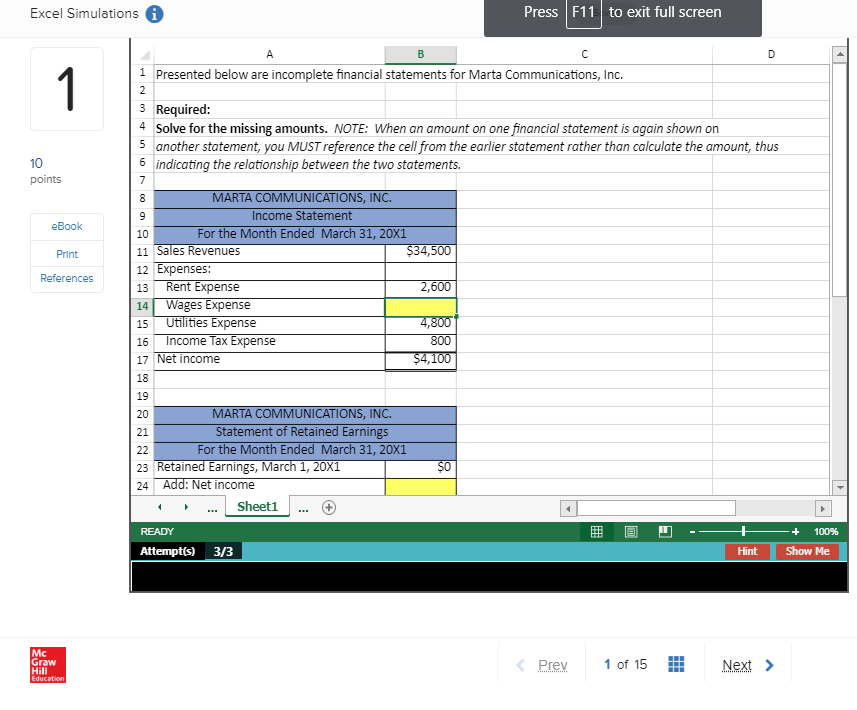Open the eBook link
Image resolution: width=857 pixels, height=710 pixels.
(x=67, y=226)
